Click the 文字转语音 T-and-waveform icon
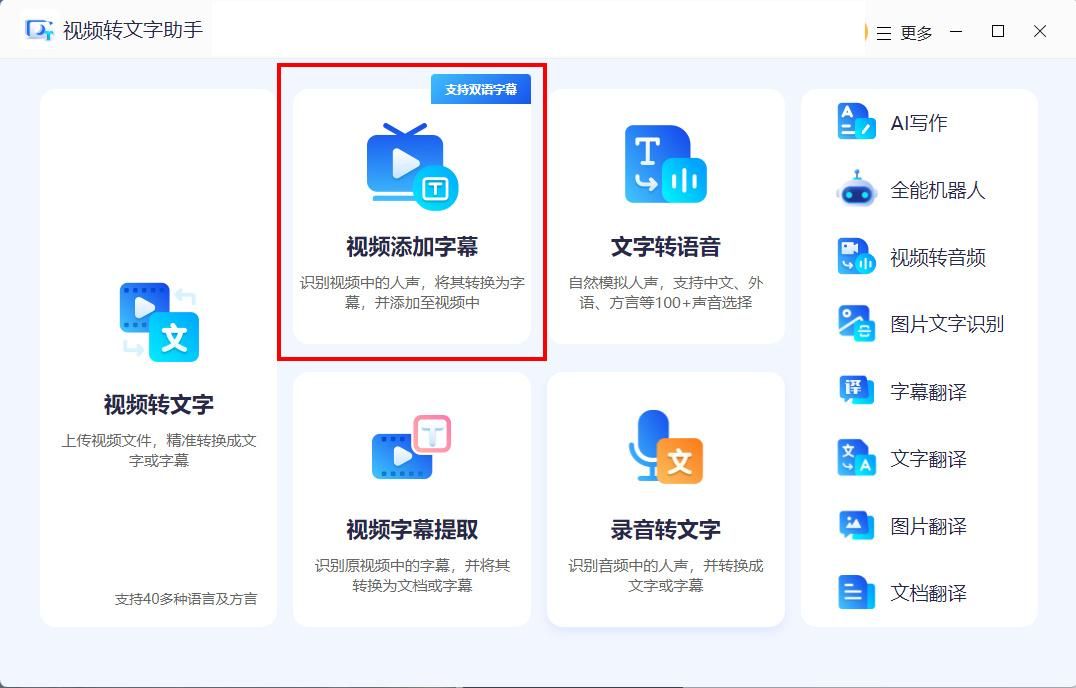The width and height of the screenshot is (1076, 688). click(x=666, y=164)
